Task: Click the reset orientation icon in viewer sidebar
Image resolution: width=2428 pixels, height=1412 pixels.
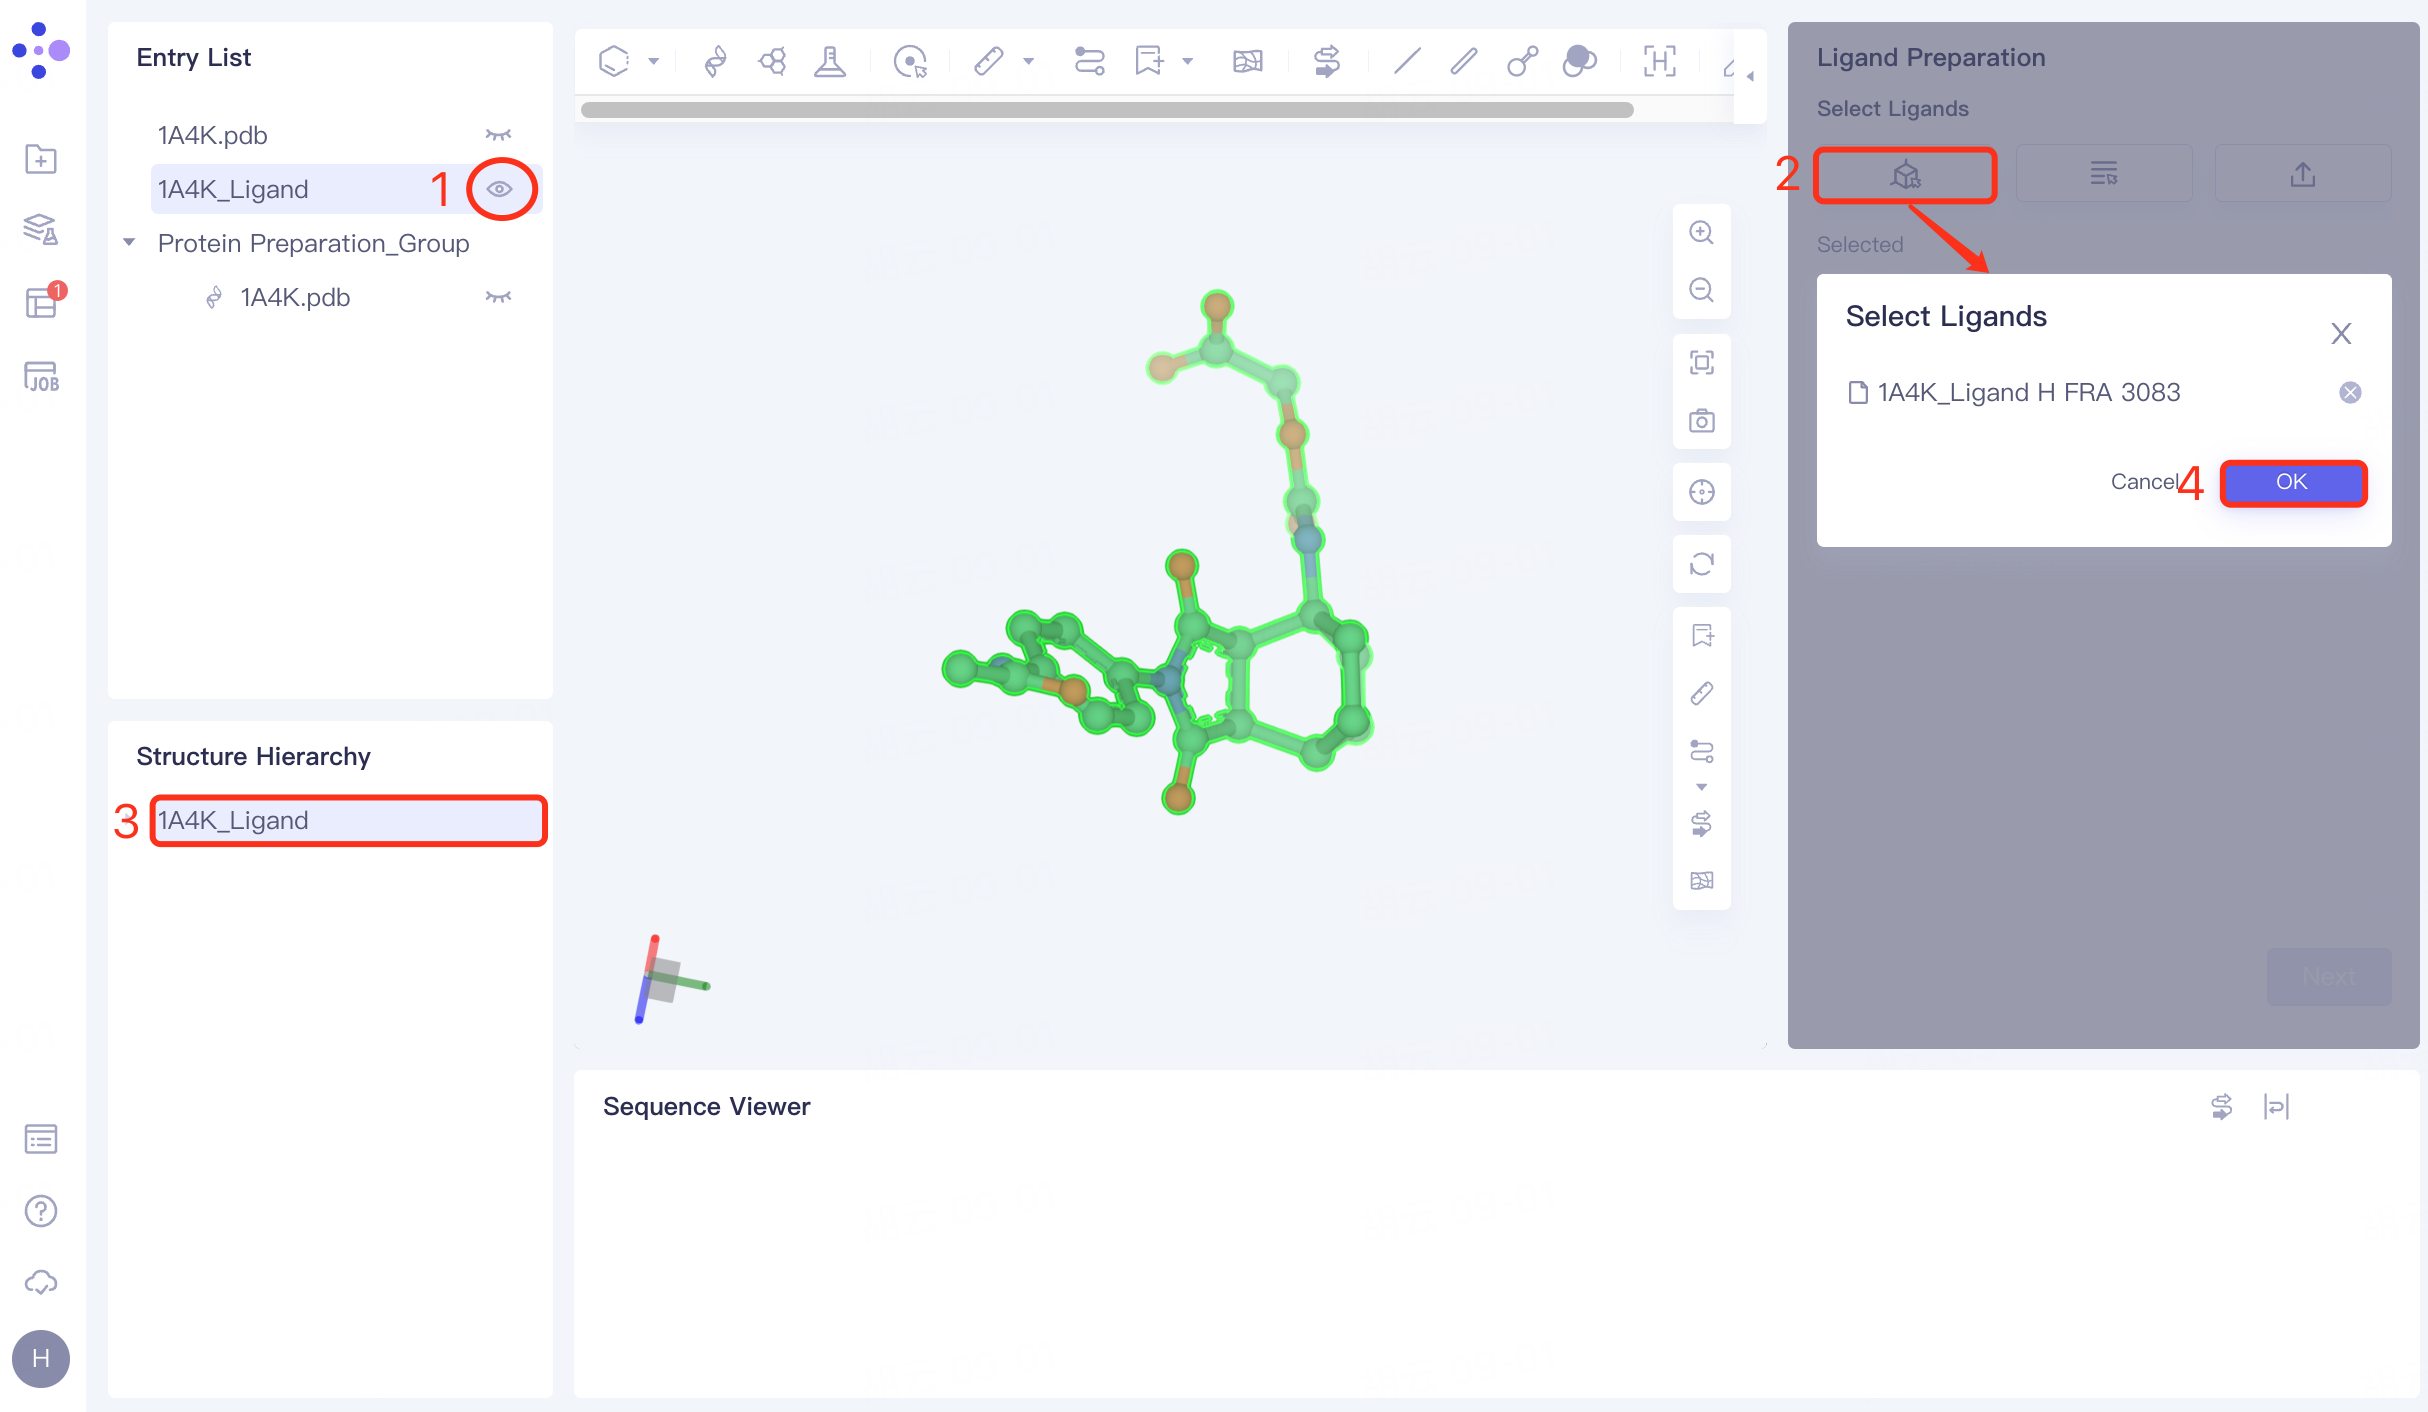Action: 1701,563
